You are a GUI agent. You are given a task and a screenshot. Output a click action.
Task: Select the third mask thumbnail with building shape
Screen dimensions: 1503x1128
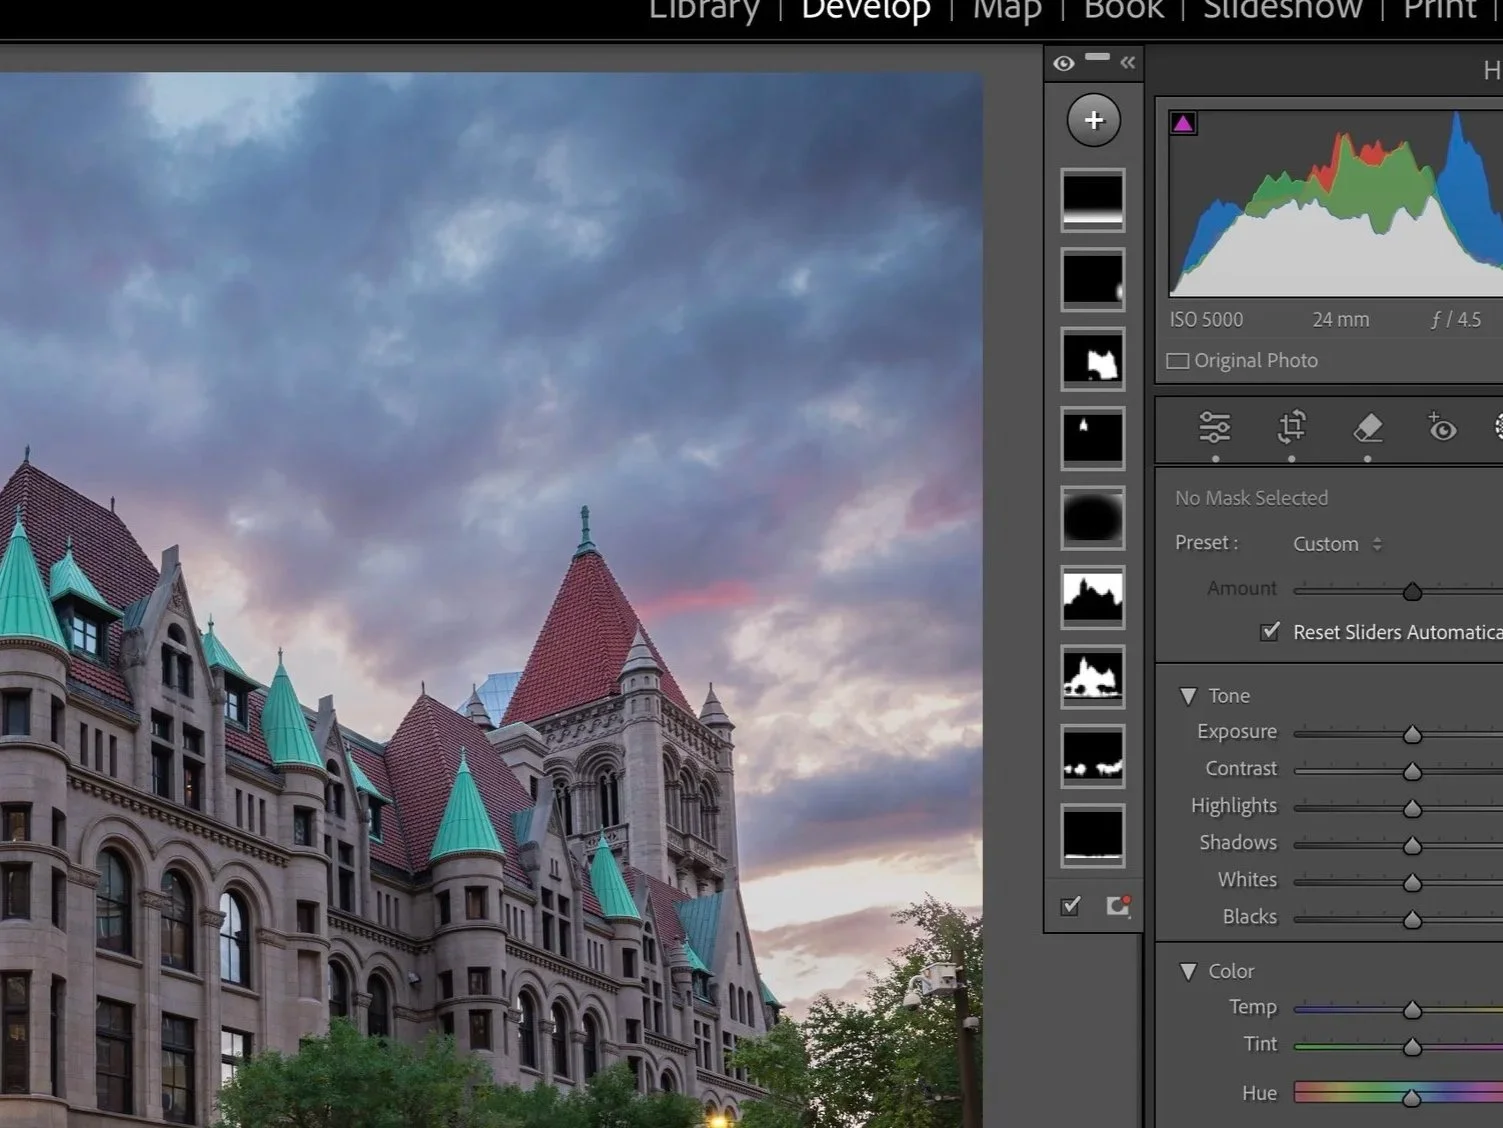(x=1092, y=358)
